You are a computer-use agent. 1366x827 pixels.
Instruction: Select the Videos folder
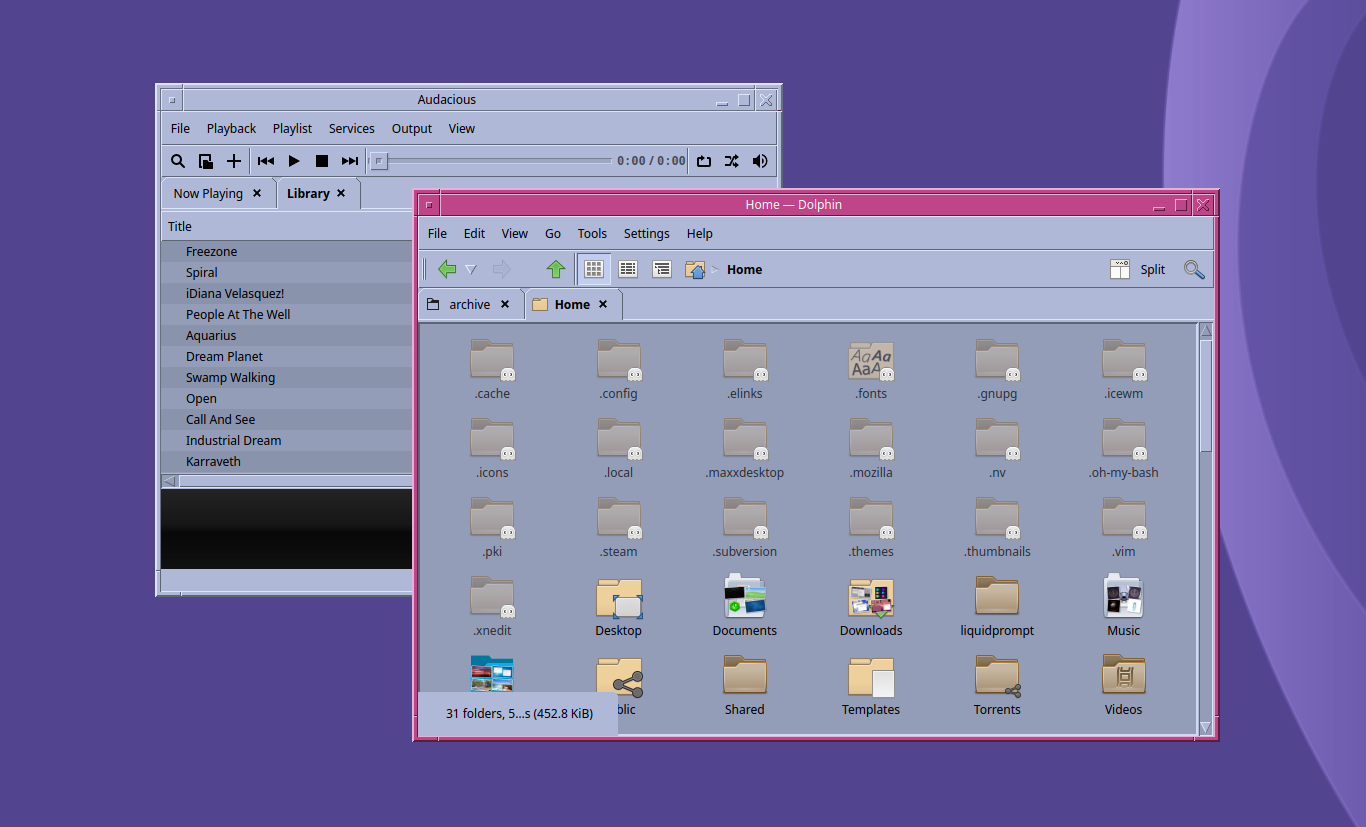(1124, 684)
